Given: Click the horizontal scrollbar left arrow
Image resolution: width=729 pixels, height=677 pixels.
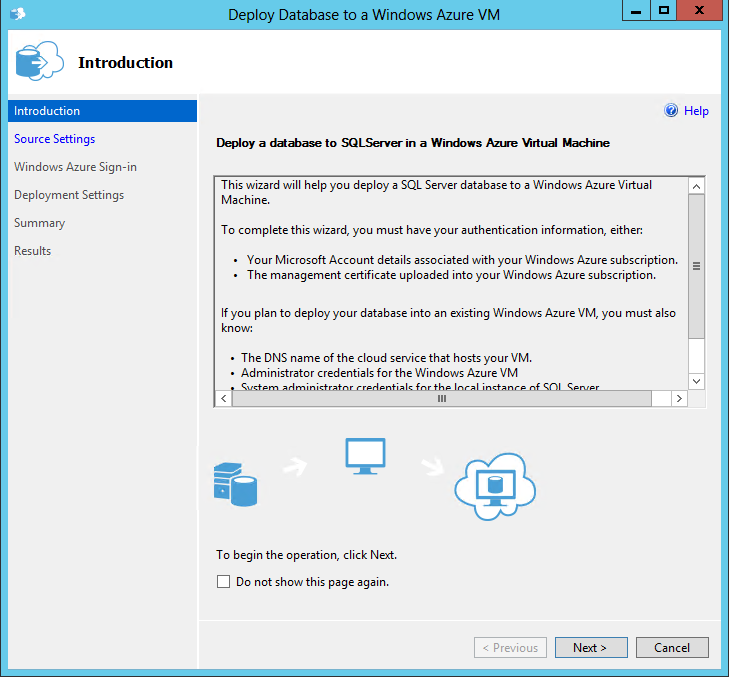Looking at the screenshot, I should click(x=223, y=398).
